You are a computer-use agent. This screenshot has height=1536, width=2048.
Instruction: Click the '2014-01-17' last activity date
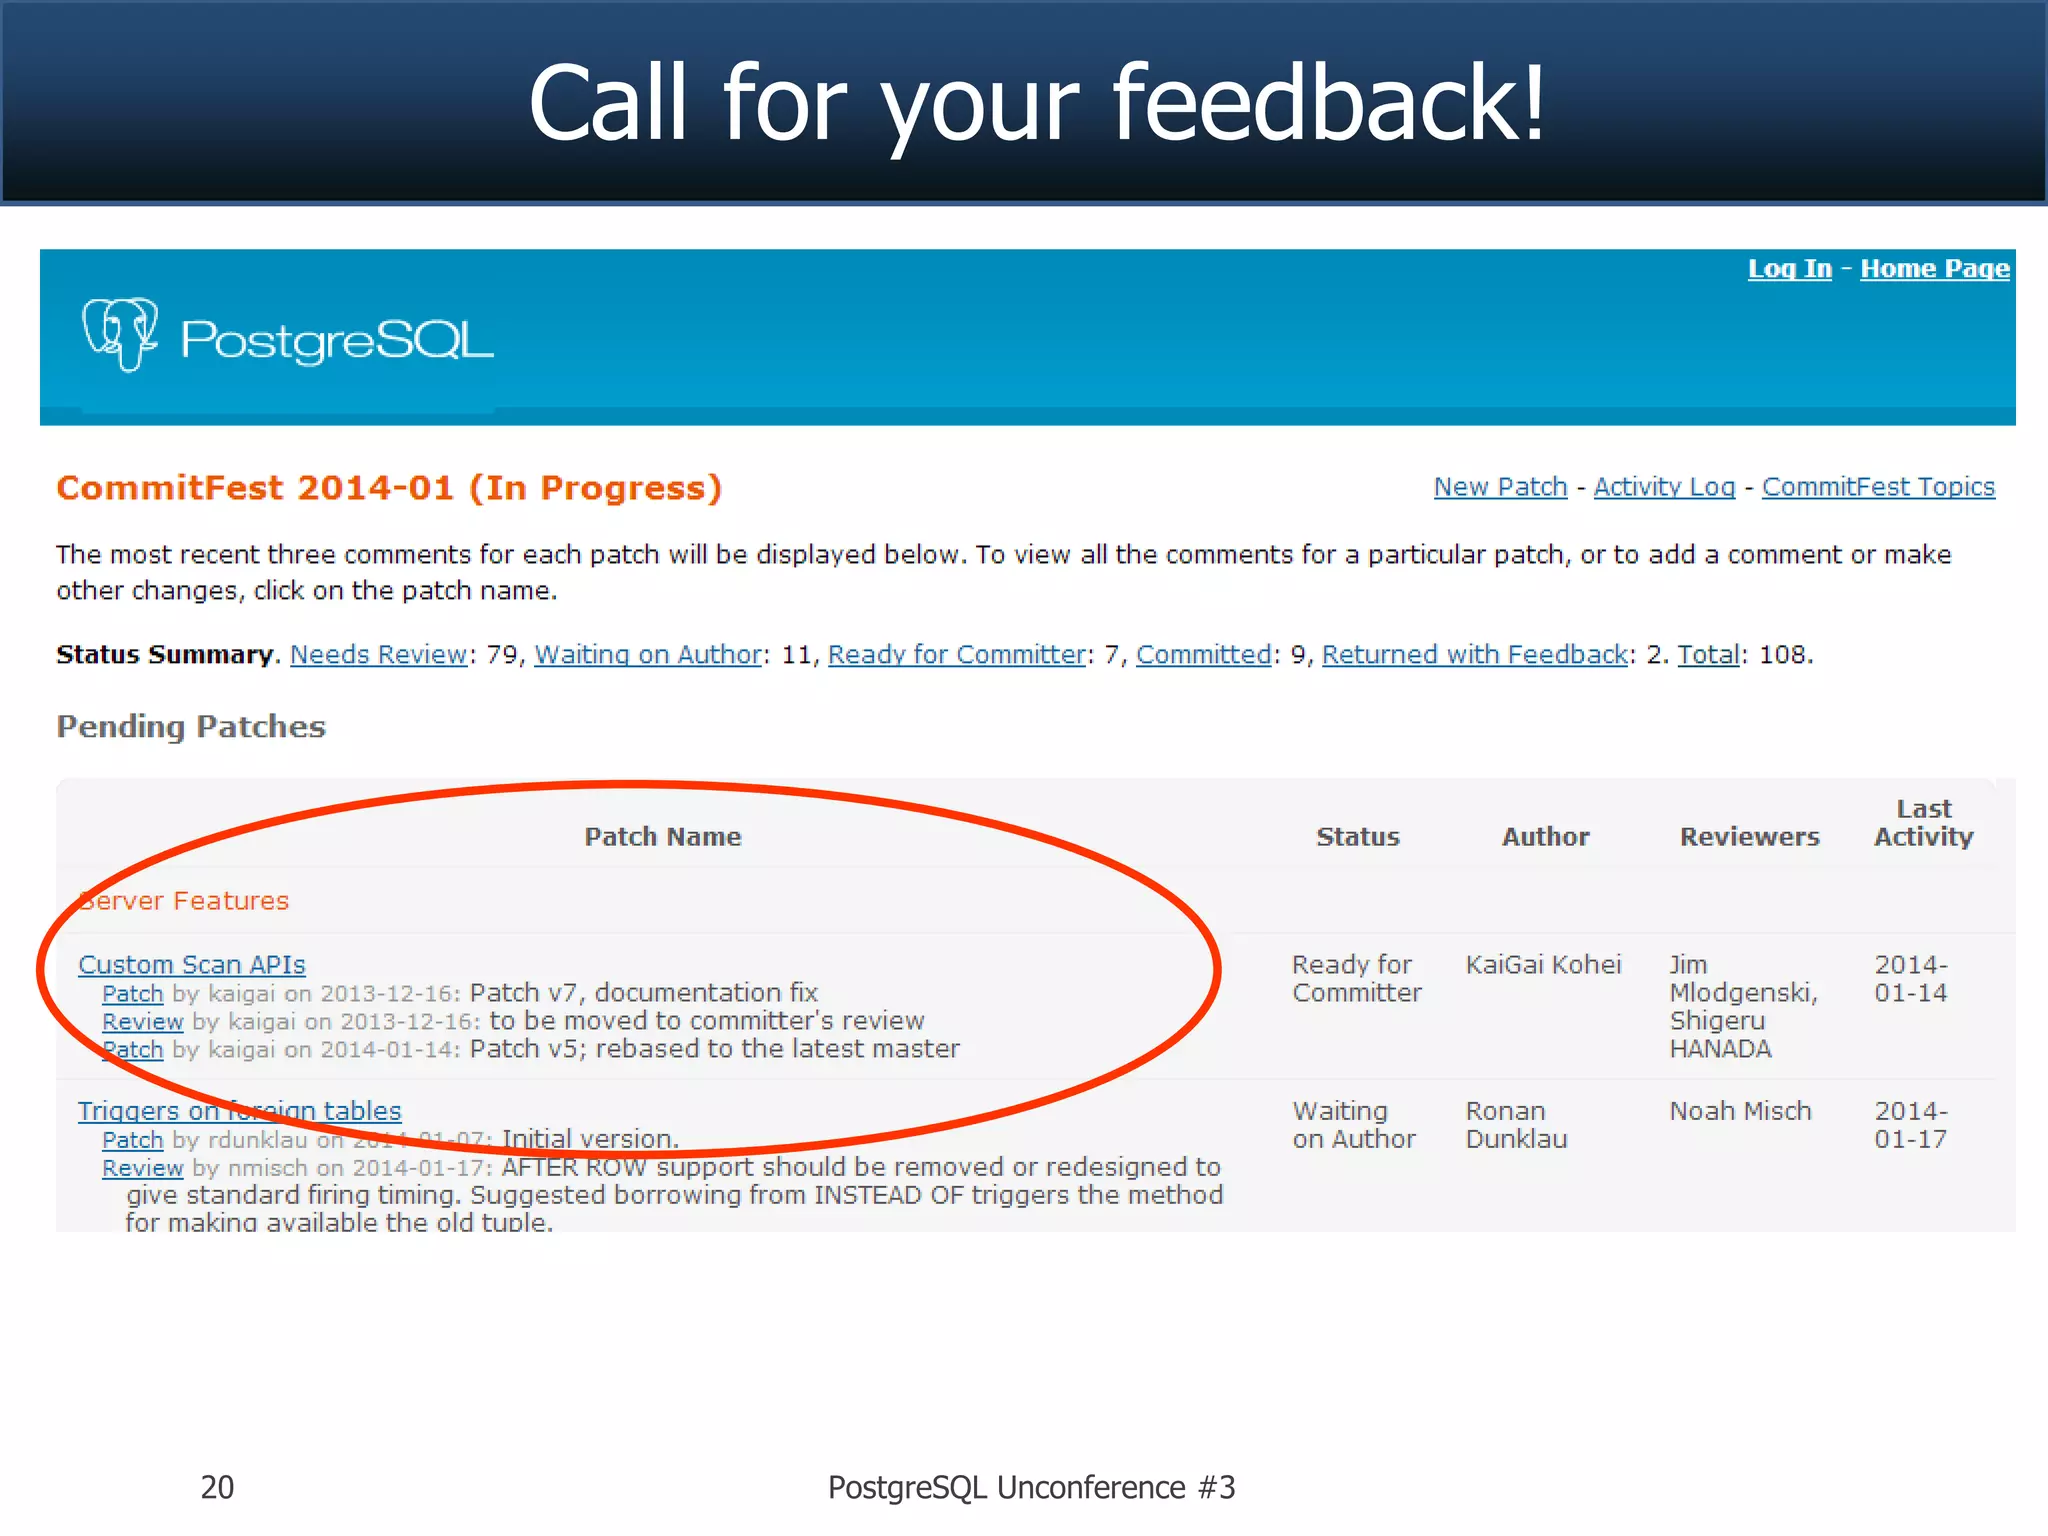coord(1911,1125)
